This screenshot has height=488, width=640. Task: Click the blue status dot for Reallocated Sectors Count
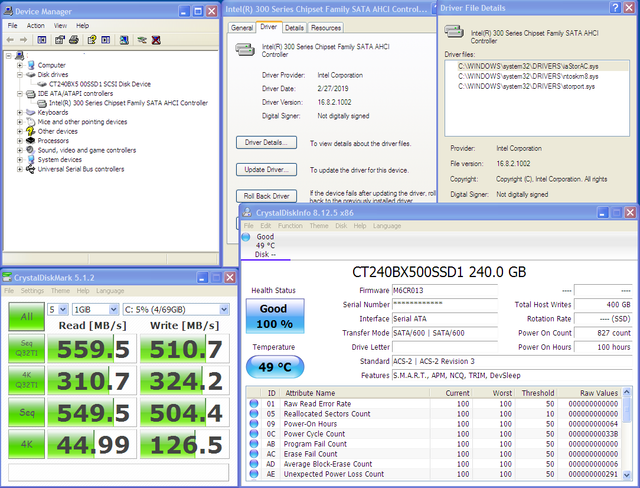click(x=254, y=413)
